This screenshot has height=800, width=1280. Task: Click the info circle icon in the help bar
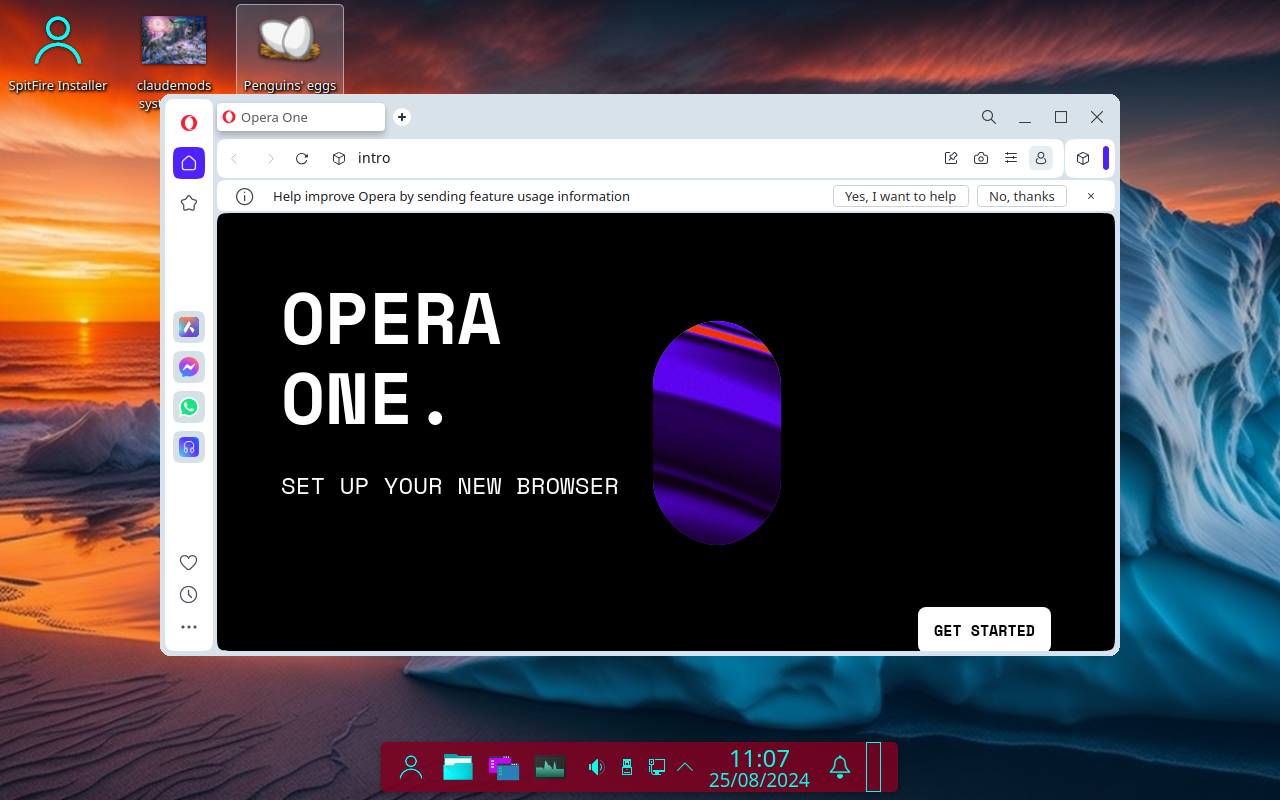(x=244, y=197)
